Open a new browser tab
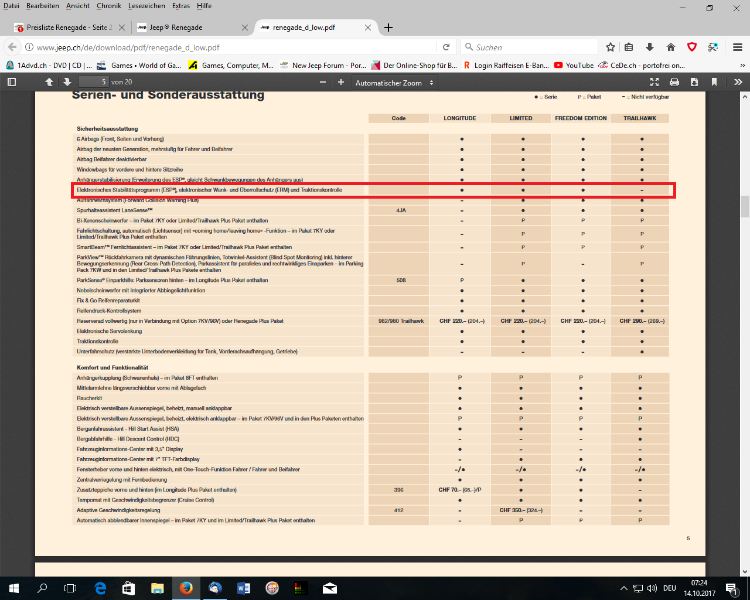This screenshot has width=750, height=600. point(388,27)
